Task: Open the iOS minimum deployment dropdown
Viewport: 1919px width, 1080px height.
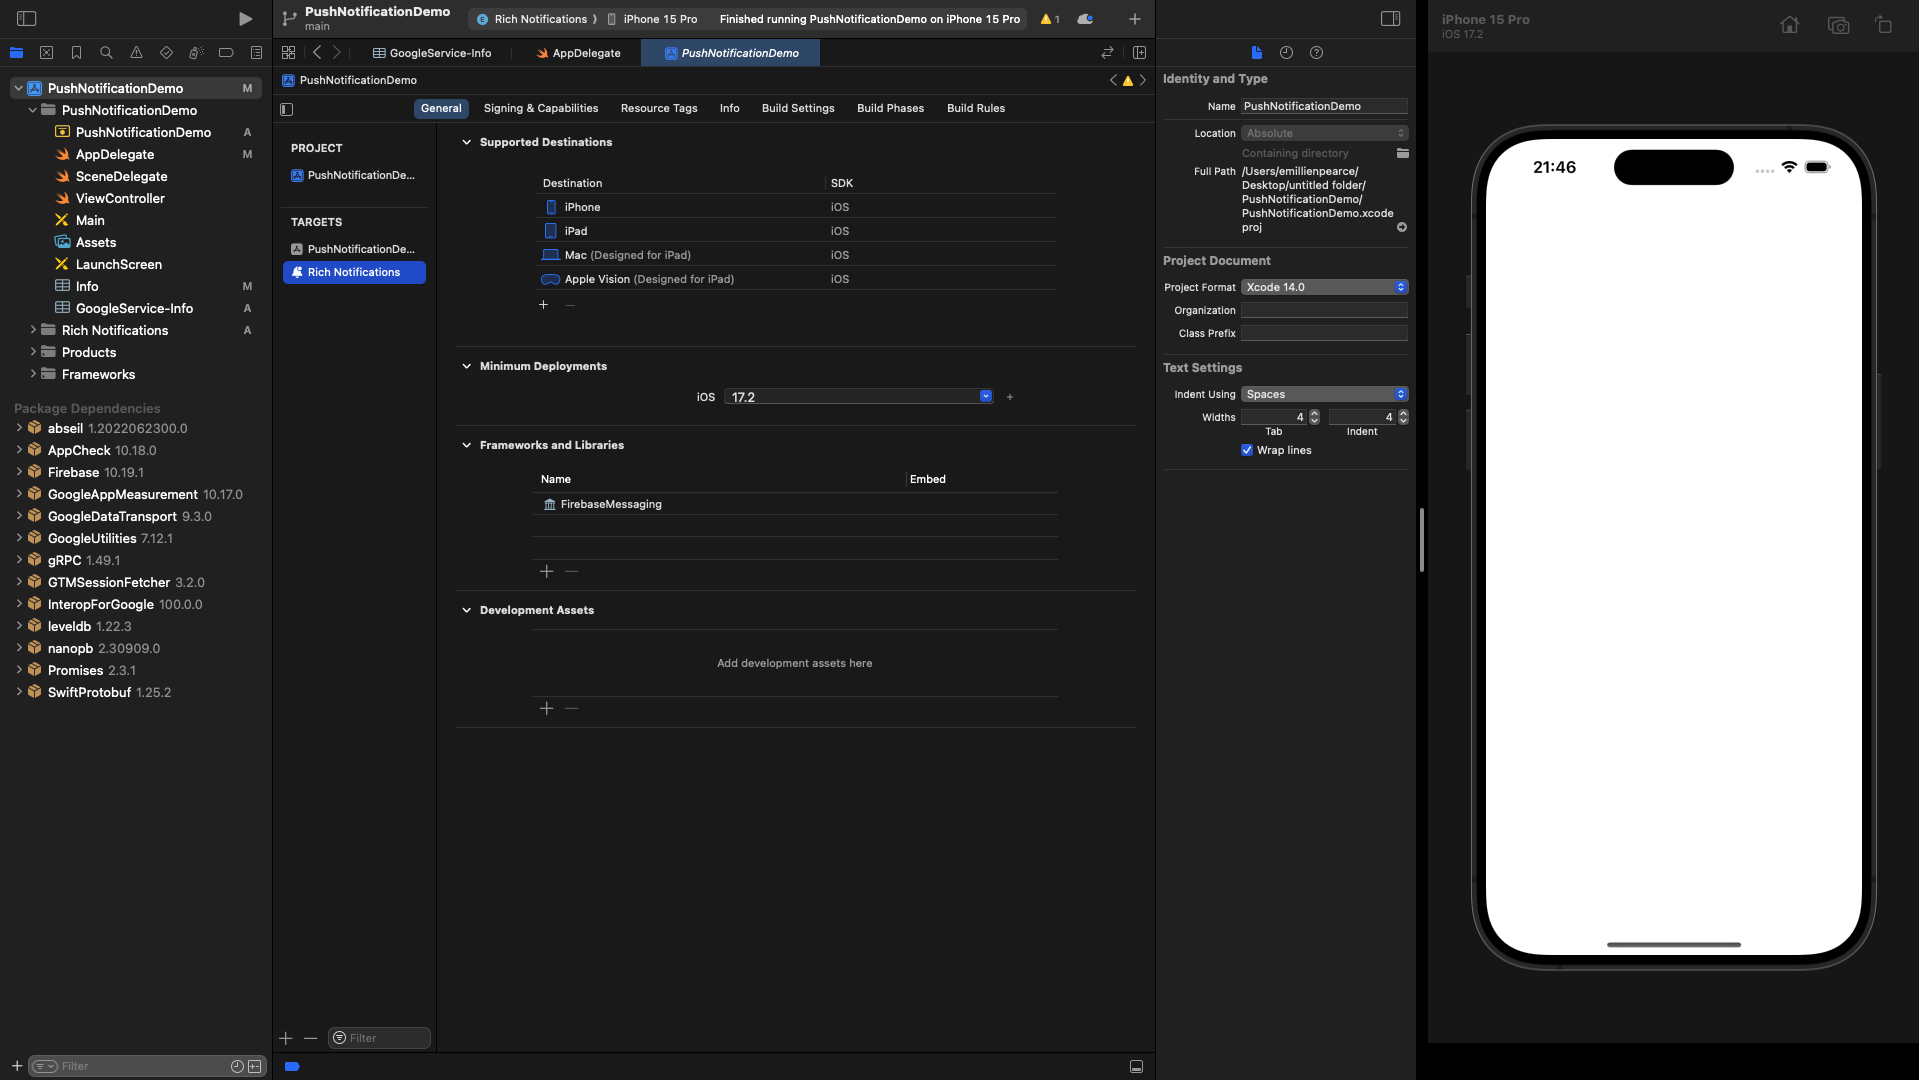Action: point(985,397)
